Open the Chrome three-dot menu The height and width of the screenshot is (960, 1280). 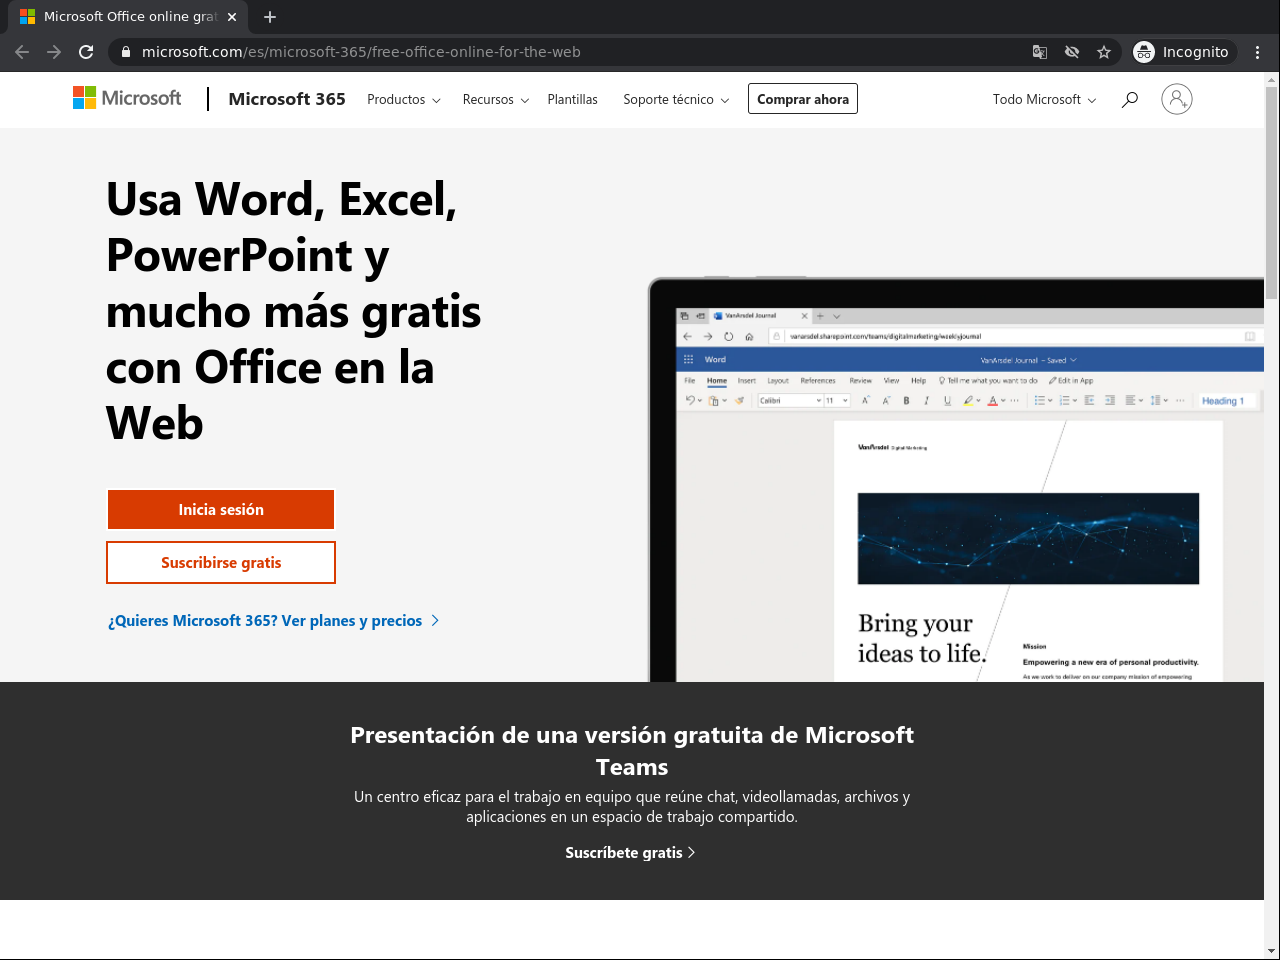pyautogui.click(x=1258, y=52)
